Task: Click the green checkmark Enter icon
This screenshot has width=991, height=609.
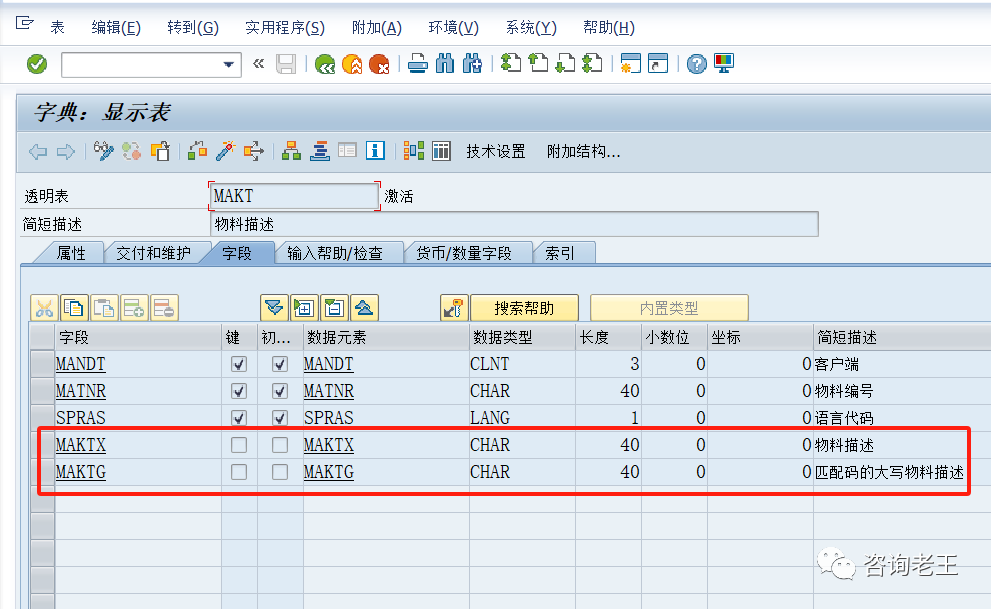Action: [37, 64]
